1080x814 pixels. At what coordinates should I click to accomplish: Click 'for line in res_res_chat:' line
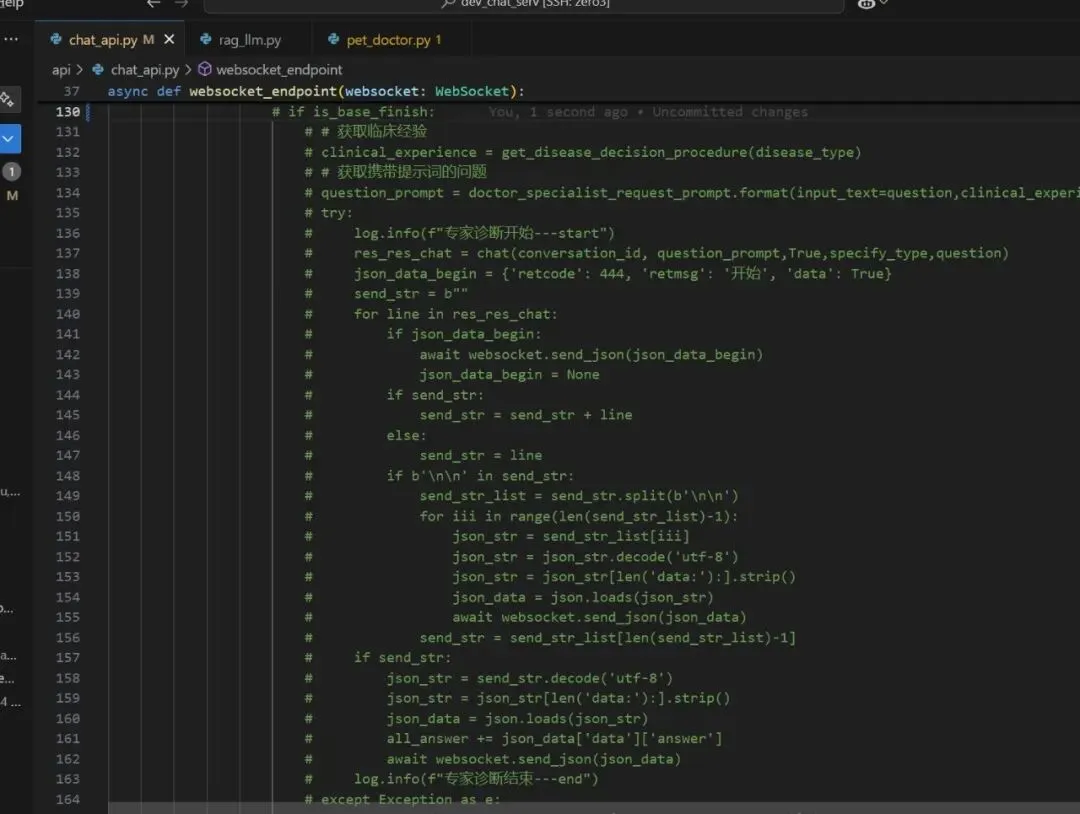click(455, 314)
